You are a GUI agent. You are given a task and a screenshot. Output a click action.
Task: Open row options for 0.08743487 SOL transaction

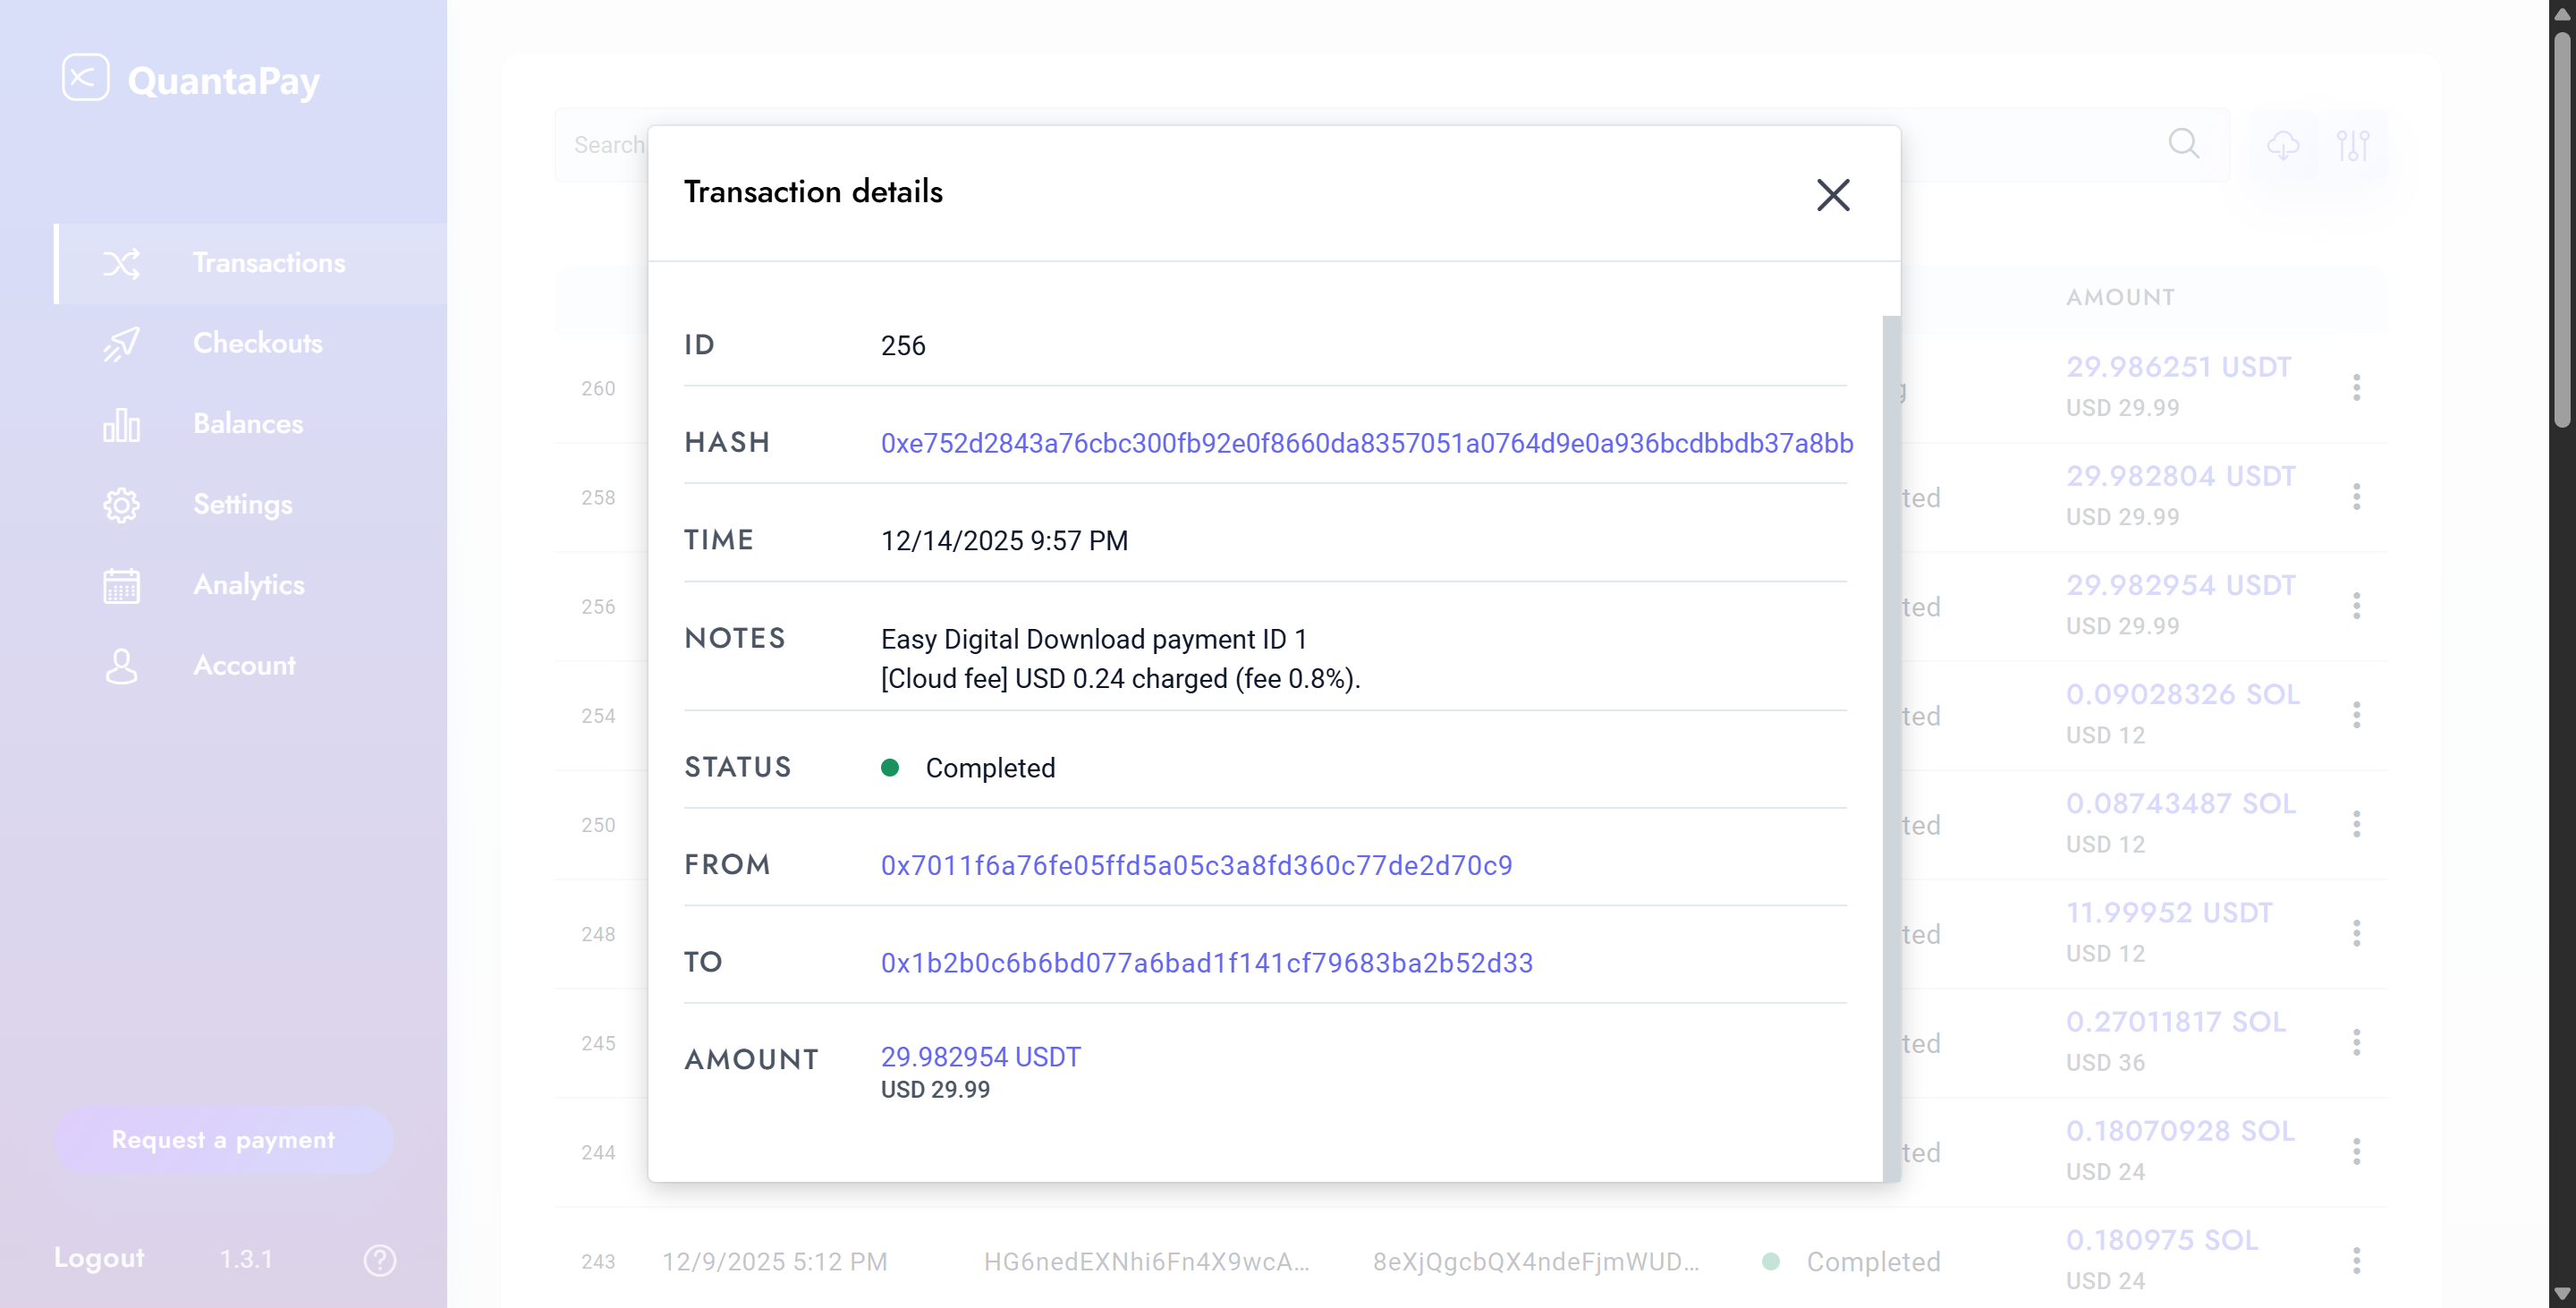tap(2357, 824)
